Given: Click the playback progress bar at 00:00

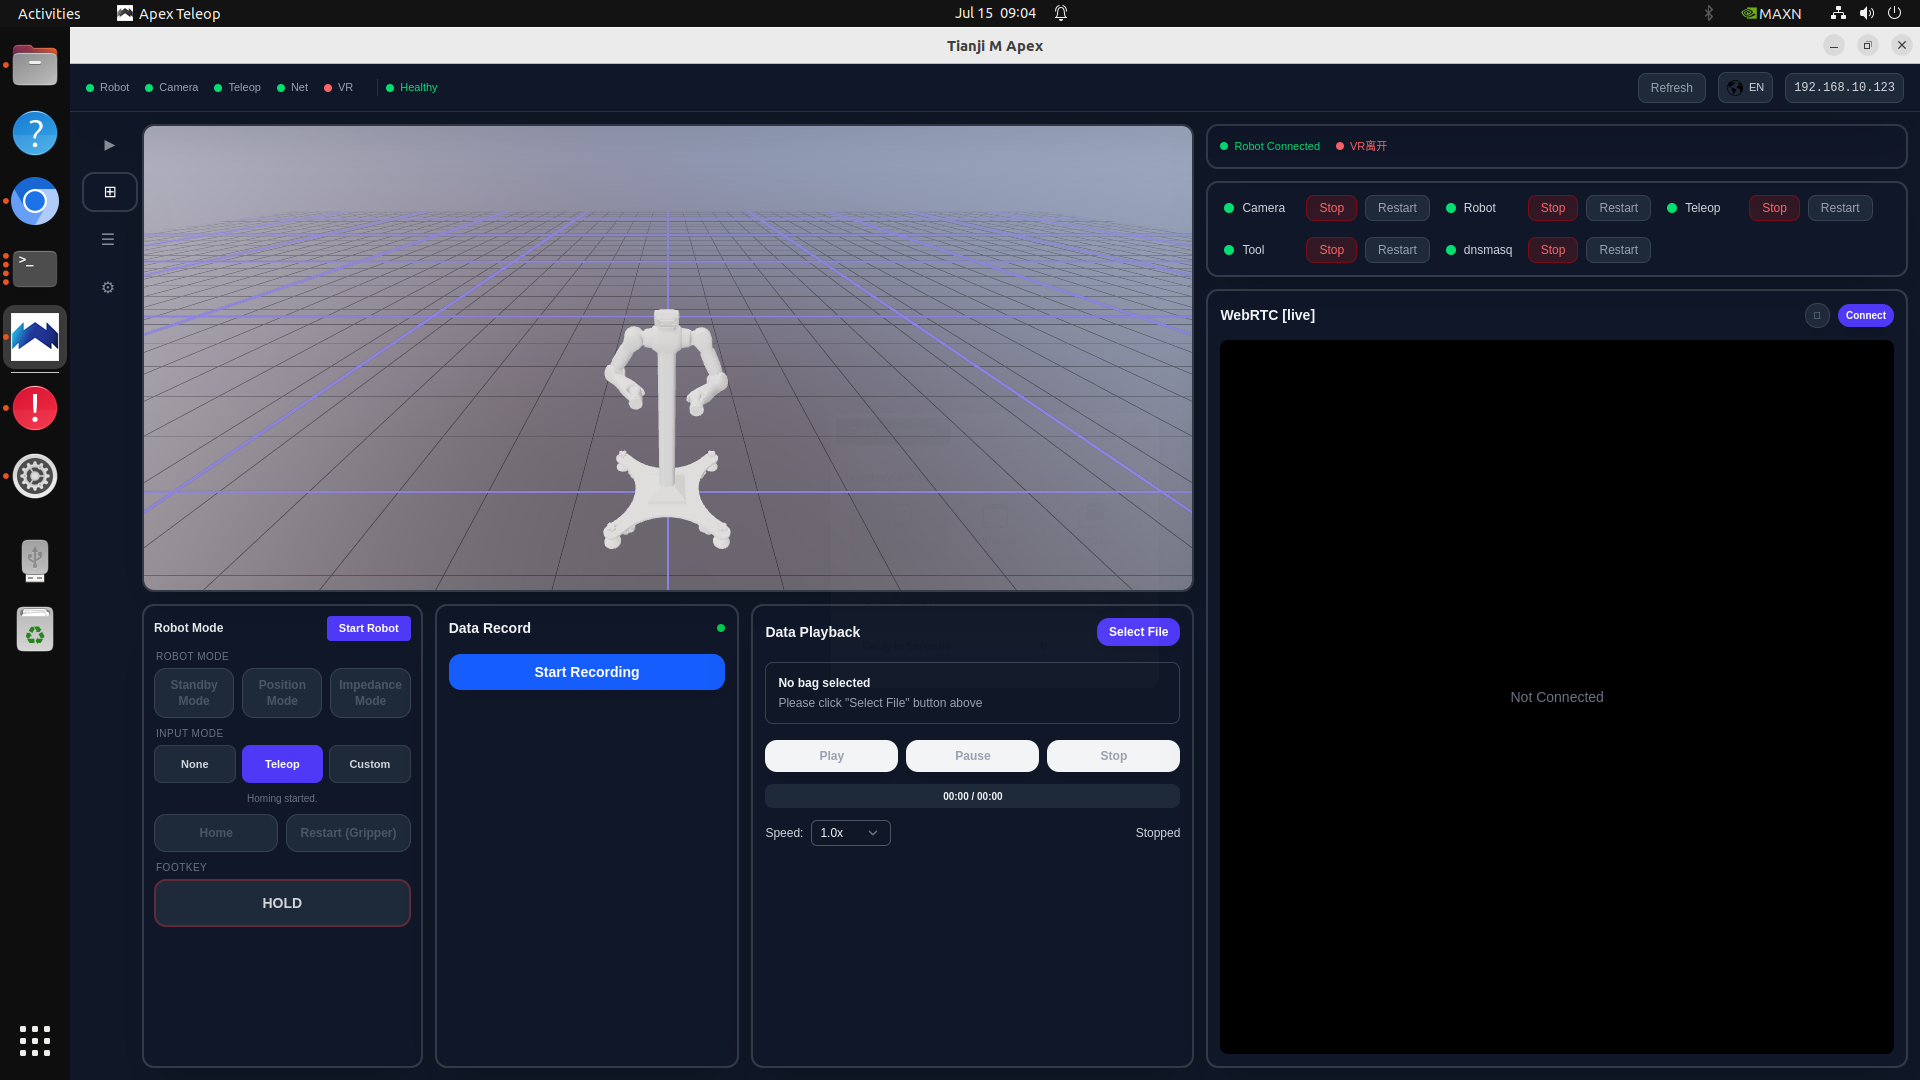Looking at the screenshot, I should [972, 796].
